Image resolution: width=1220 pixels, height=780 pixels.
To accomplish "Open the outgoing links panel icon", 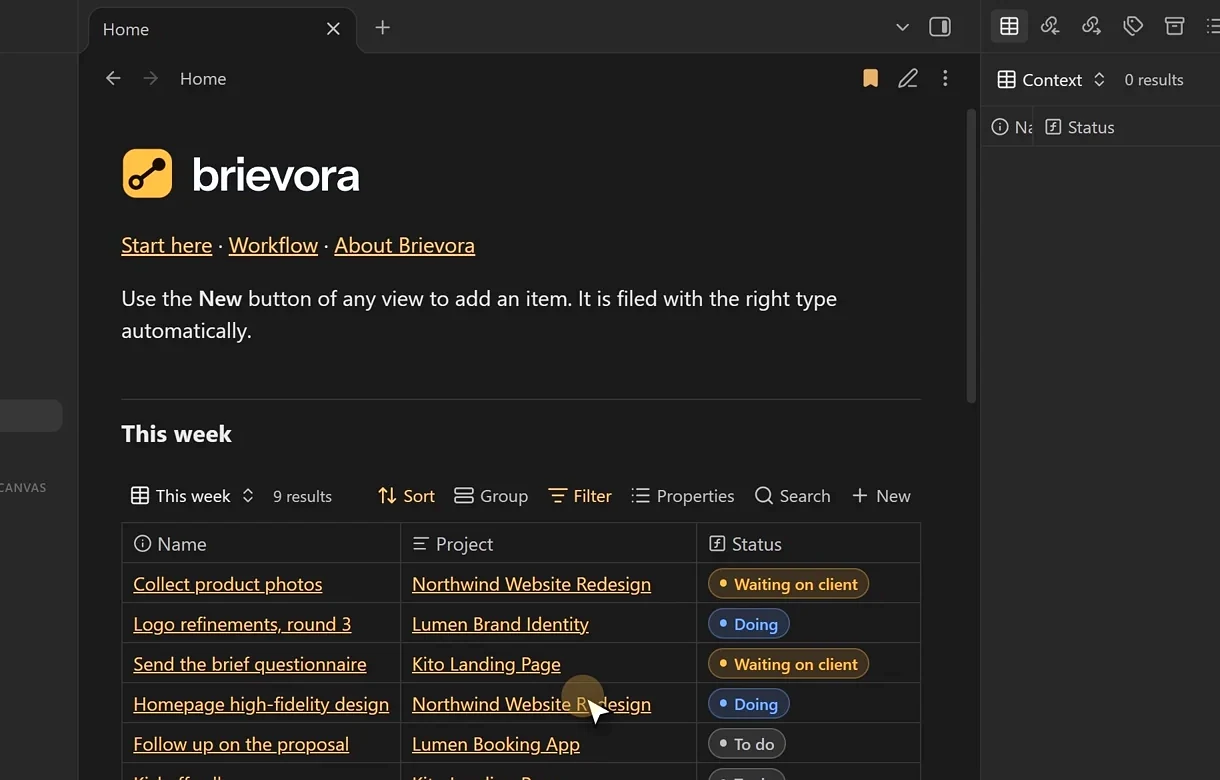I will (x=1091, y=27).
